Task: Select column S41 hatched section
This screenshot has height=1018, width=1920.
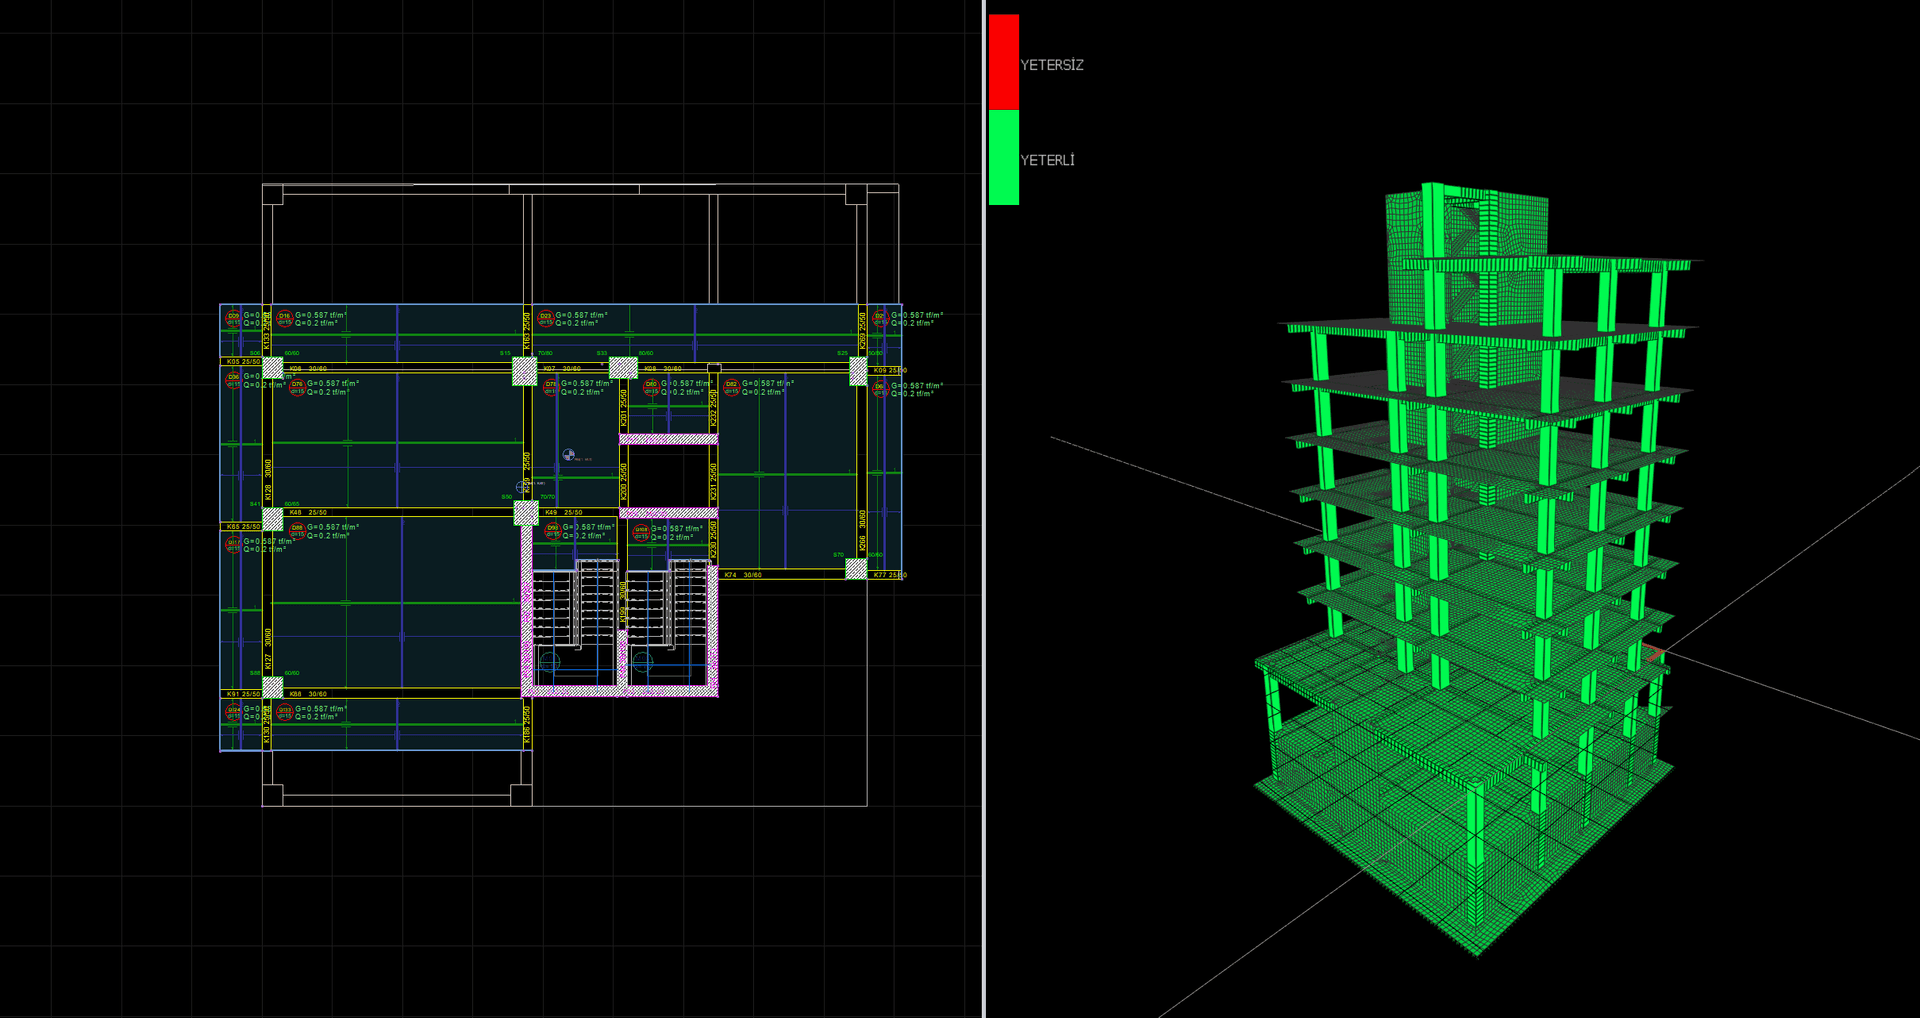Action: pyautogui.click(x=272, y=519)
